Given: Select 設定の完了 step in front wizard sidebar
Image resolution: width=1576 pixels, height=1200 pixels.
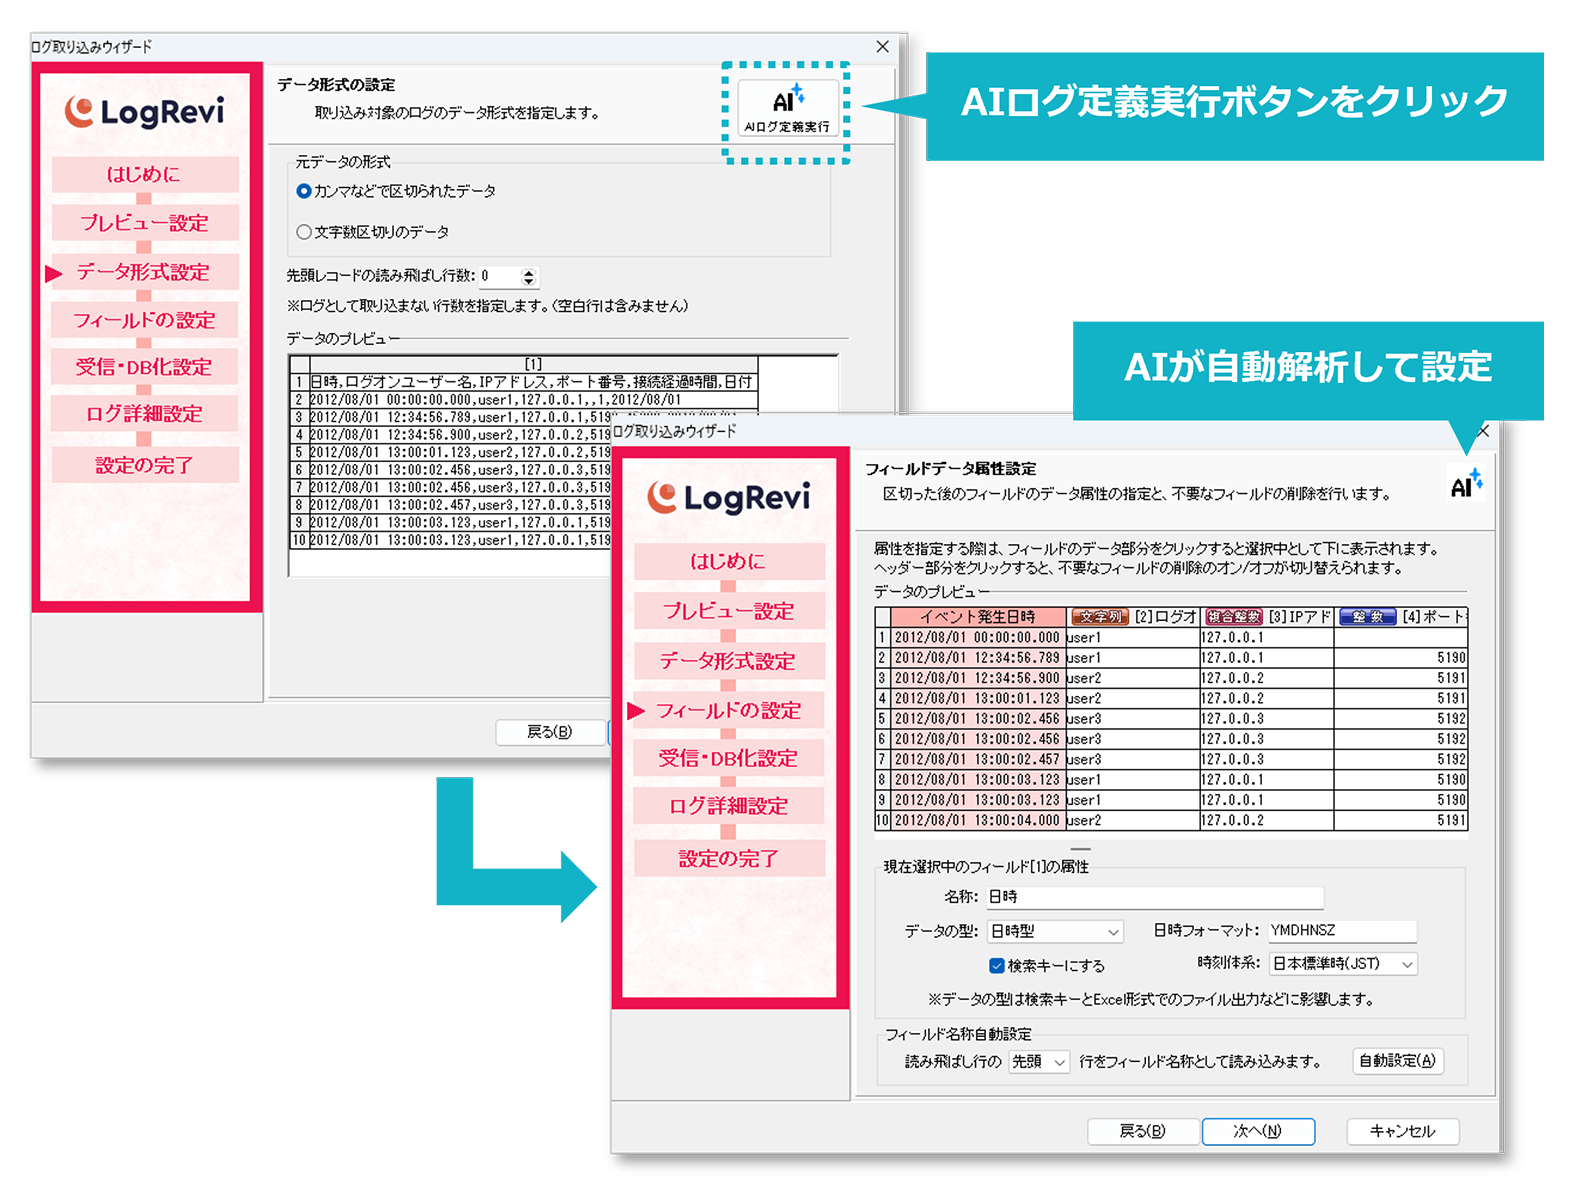Looking at the screenshot, I should [x=729, y=858].
